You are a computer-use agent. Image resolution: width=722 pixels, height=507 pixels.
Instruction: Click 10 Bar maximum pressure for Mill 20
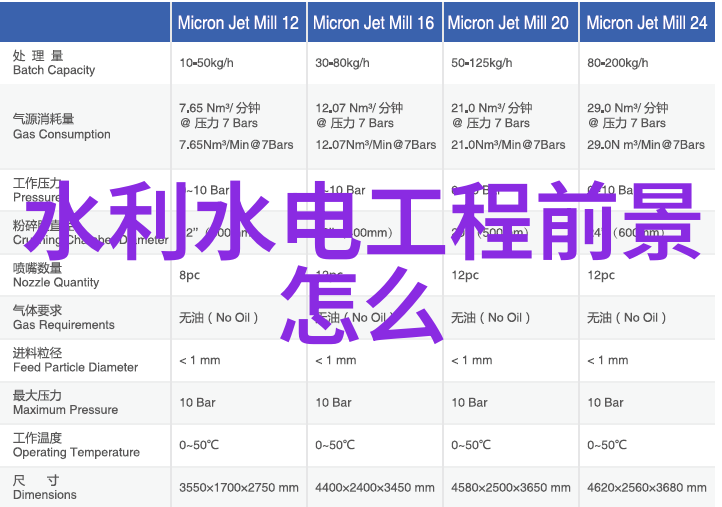click(469, 402)
